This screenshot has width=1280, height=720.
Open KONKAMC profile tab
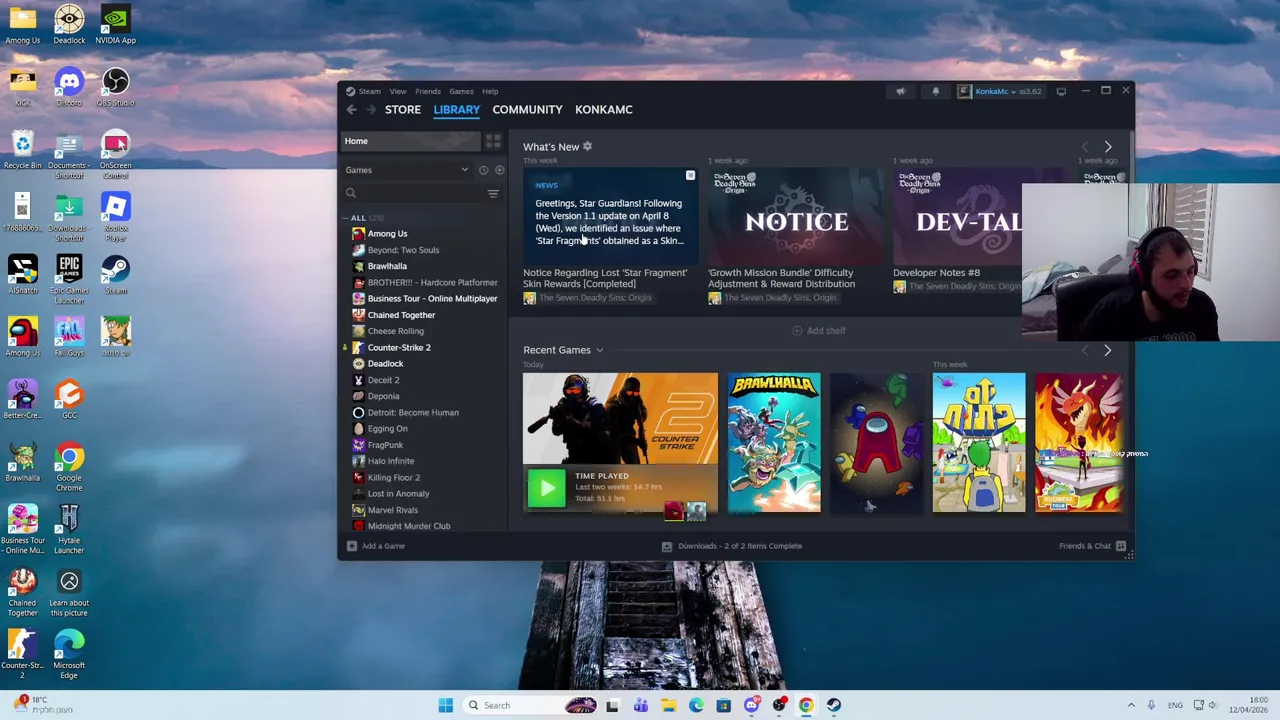click(604, 110)
